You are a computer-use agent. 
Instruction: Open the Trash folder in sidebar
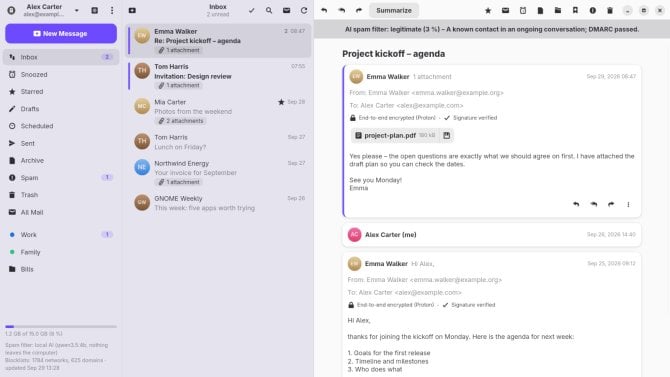pos(61,195)
